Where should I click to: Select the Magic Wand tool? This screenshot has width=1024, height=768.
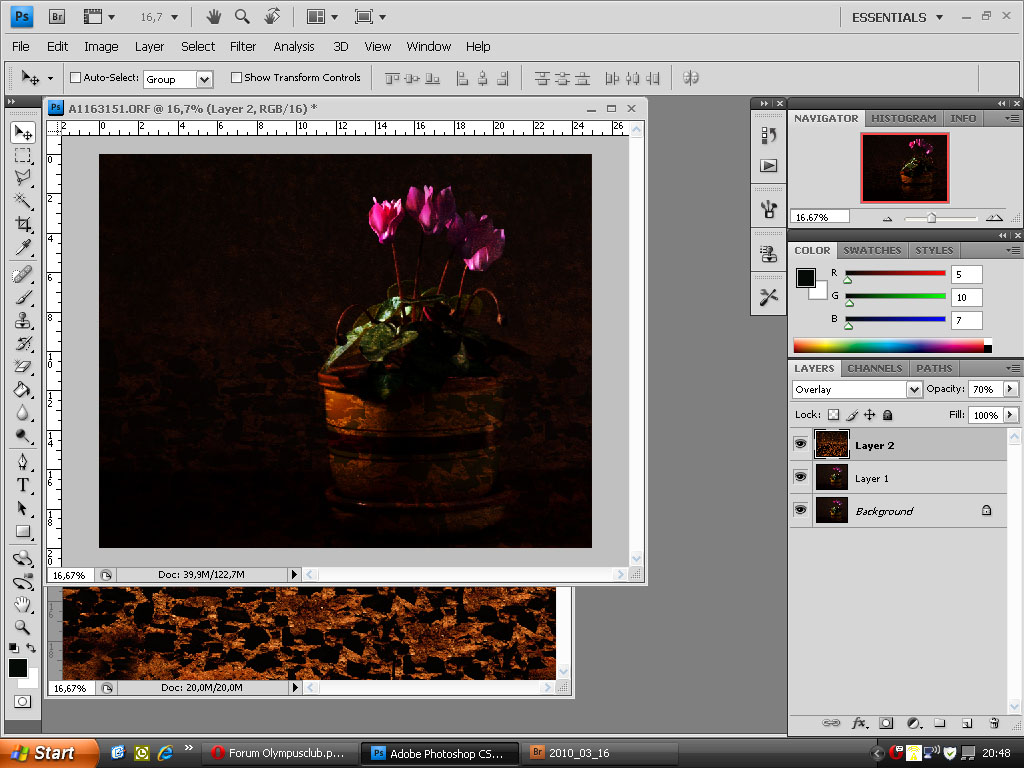(23, 201)
